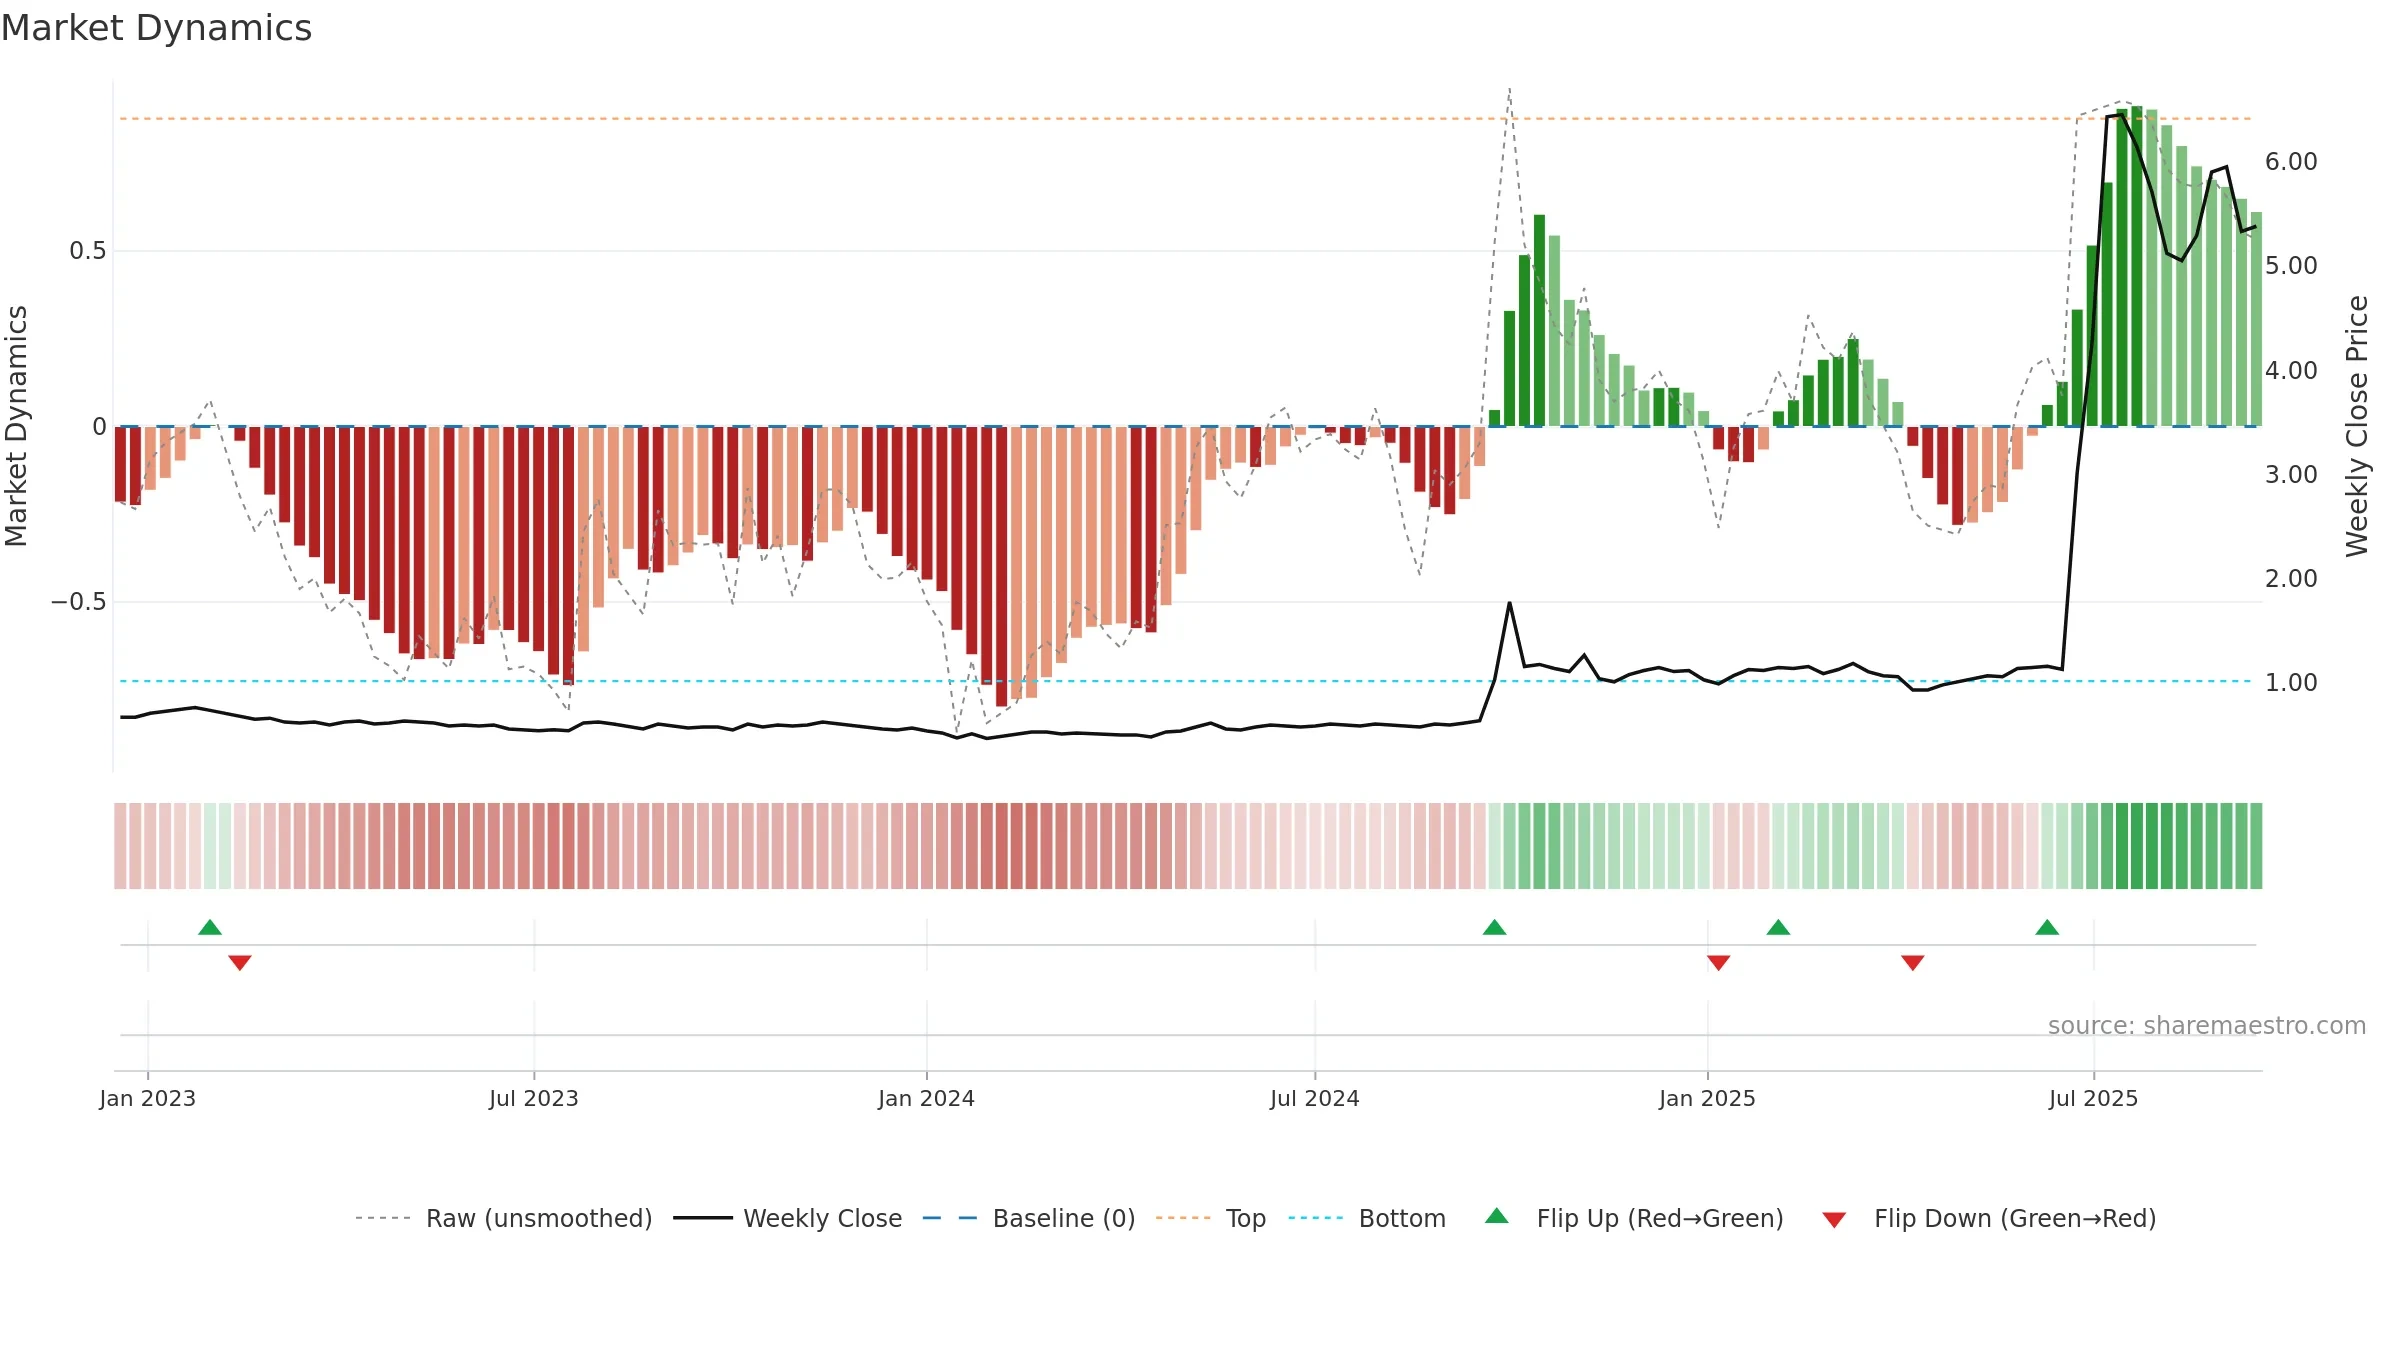Toggle Flip Down (Green→Red) legend entry
Viewport: 2400px width, 1350px height.
point(1988,1218)
